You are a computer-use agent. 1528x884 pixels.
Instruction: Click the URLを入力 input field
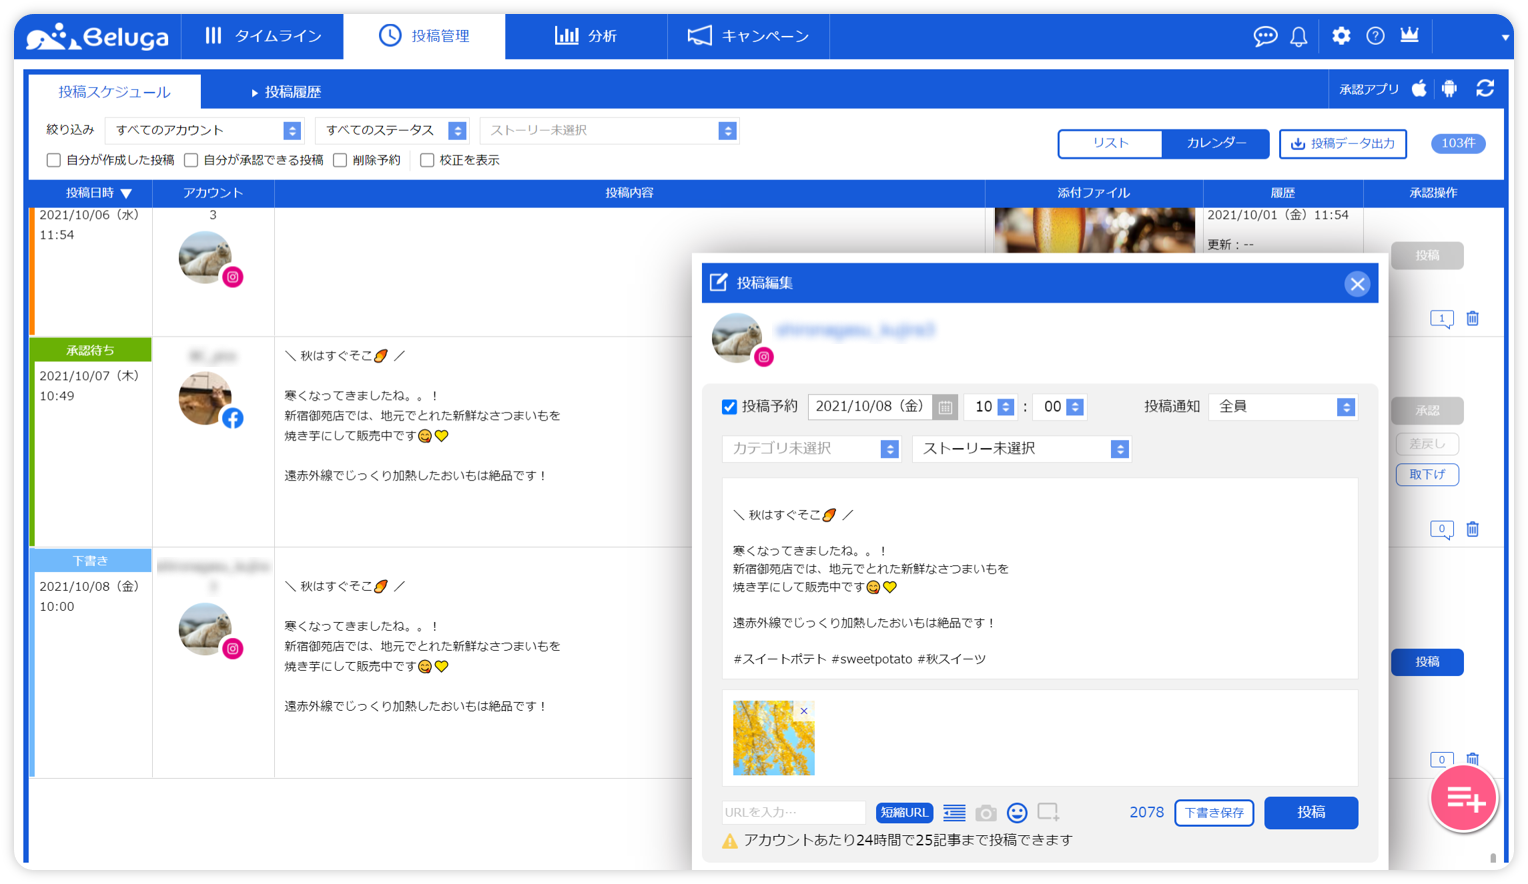(794, 813)
